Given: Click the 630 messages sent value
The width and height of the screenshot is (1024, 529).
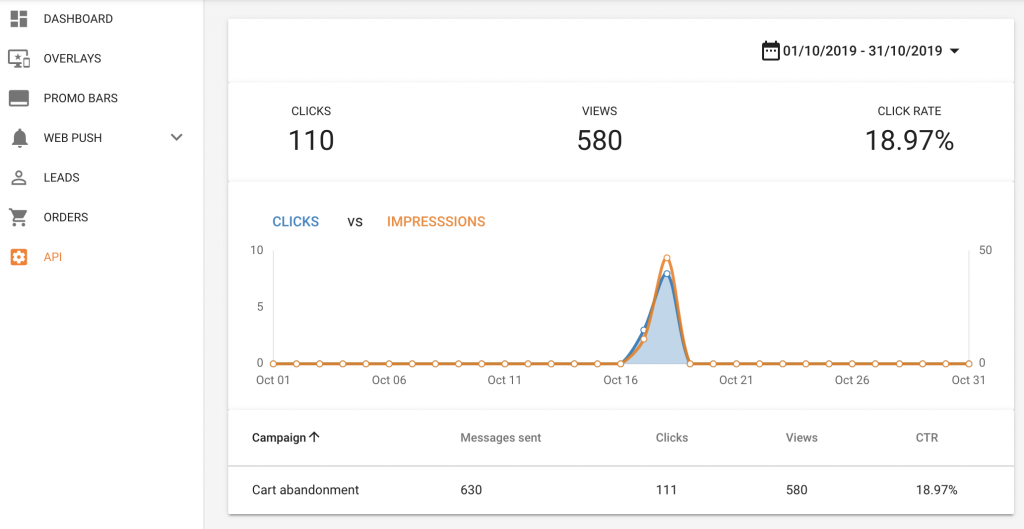Looking at the screenshot, I should (x=471, y=490).
